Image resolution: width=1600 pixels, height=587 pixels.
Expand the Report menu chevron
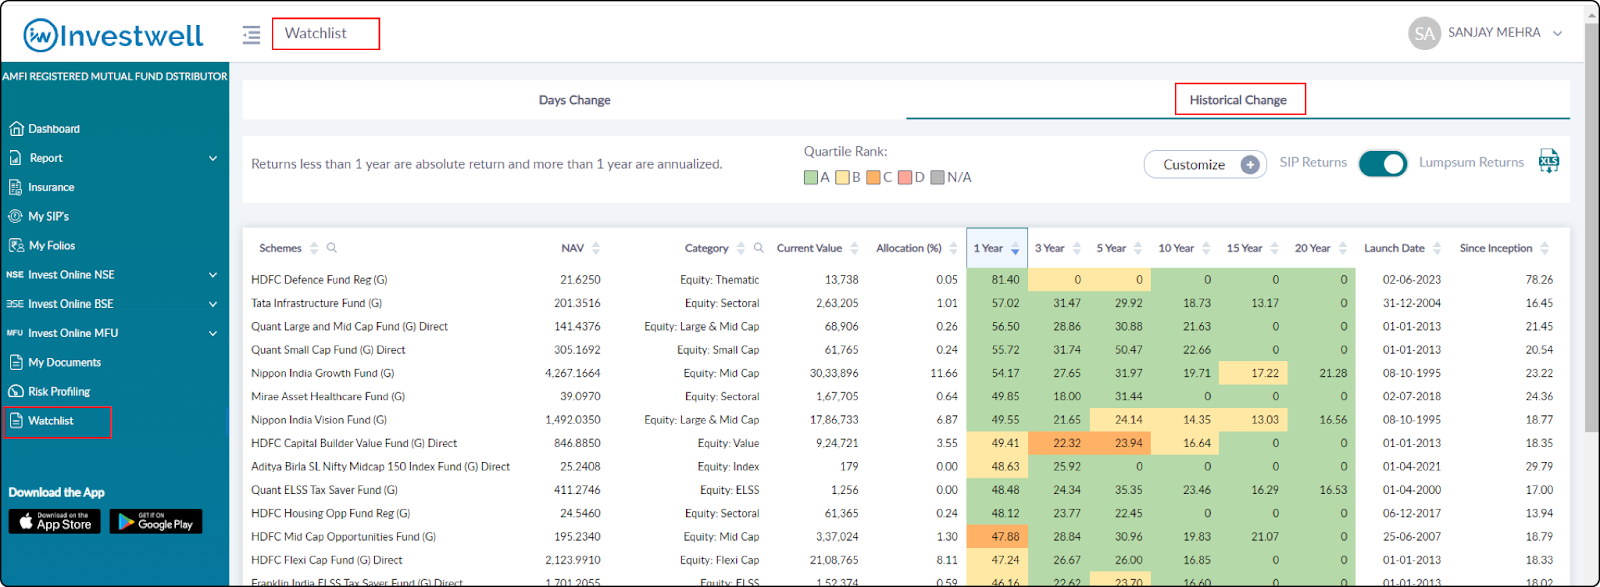[213, 158]
